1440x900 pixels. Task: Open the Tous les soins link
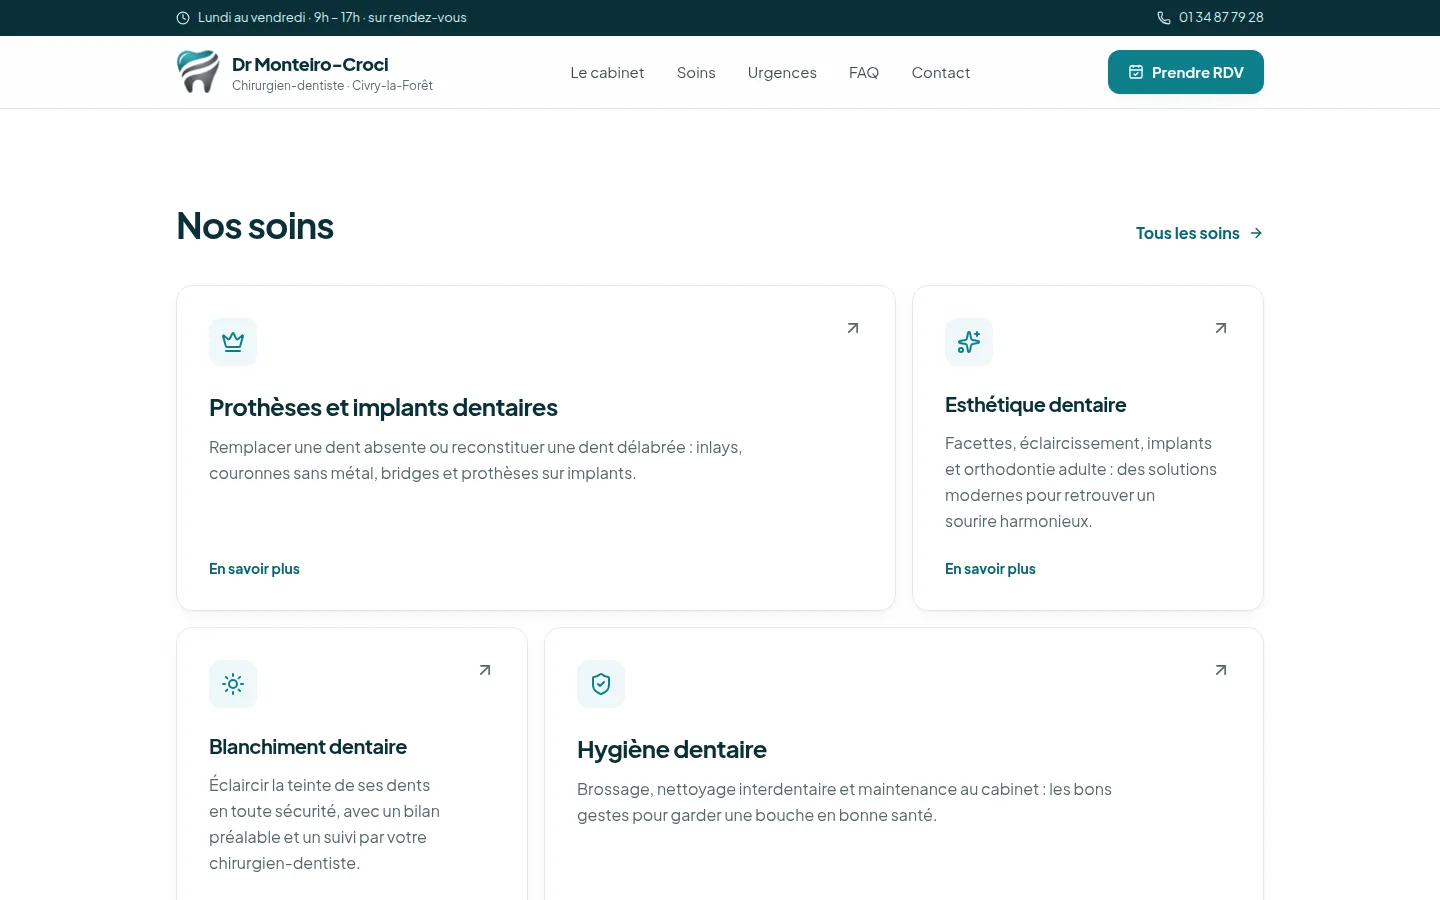coord(1200,233)
